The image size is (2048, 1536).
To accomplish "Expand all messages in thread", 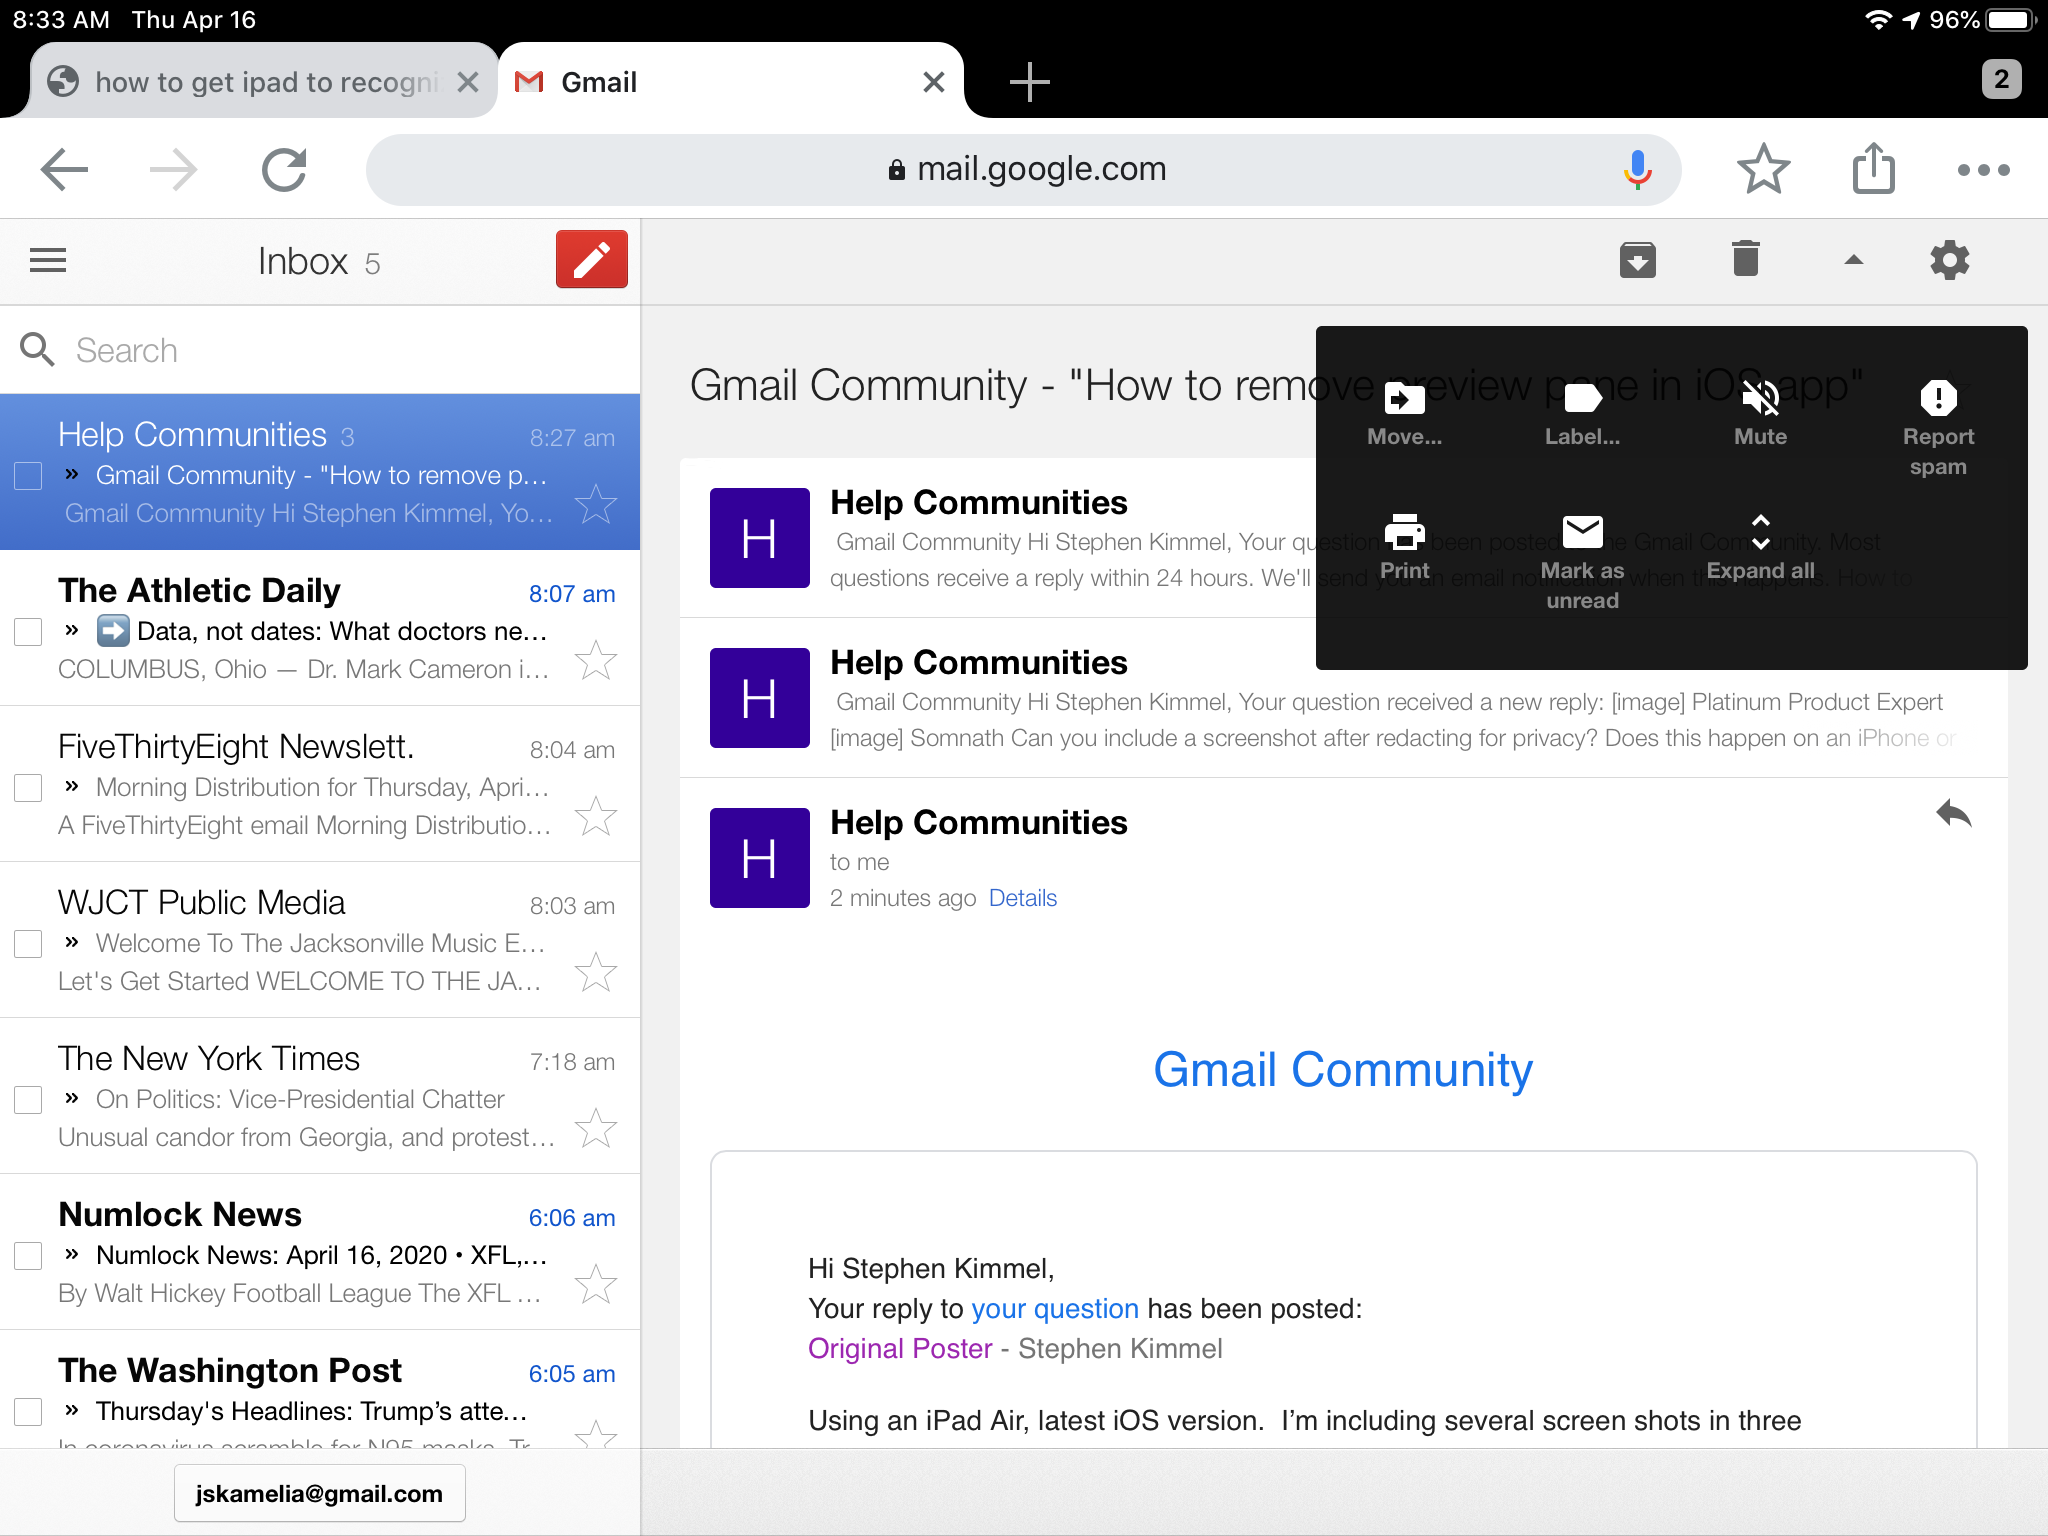I will click(x=1760, y=548).
